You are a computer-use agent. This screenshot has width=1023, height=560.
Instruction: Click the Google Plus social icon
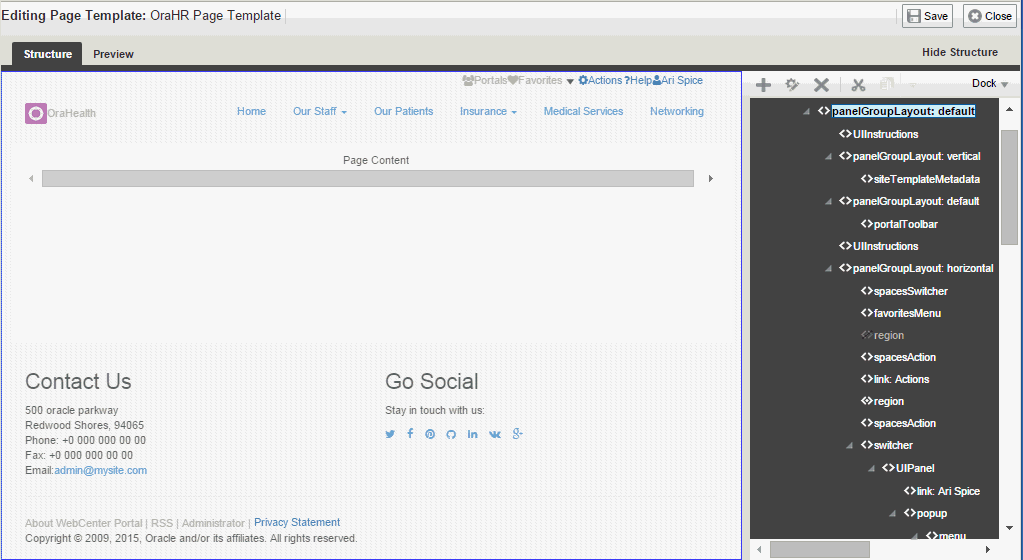pos(517,433)
